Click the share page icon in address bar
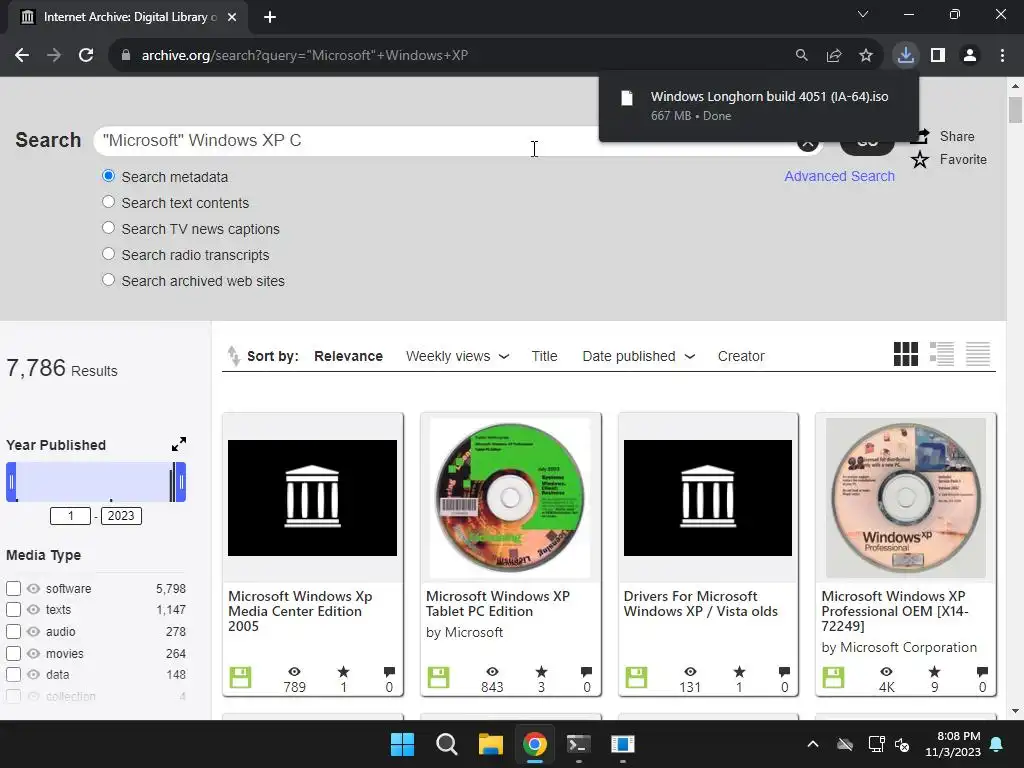This screenshot has width=1024, height=768. coord(833,56)
